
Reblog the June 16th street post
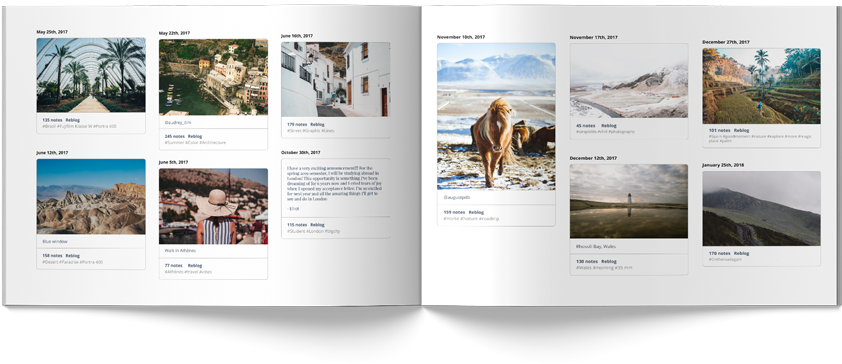point(317,125)
